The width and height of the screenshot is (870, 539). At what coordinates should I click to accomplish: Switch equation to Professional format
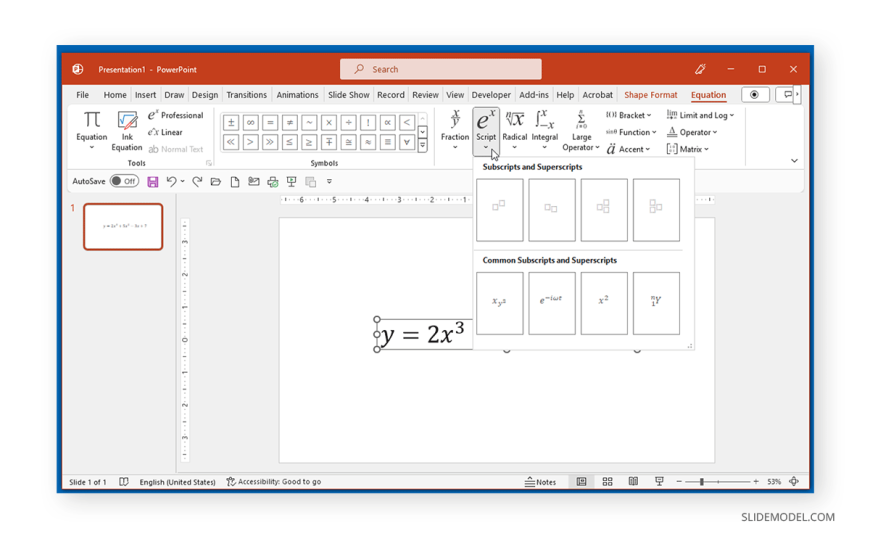point(175,115)
